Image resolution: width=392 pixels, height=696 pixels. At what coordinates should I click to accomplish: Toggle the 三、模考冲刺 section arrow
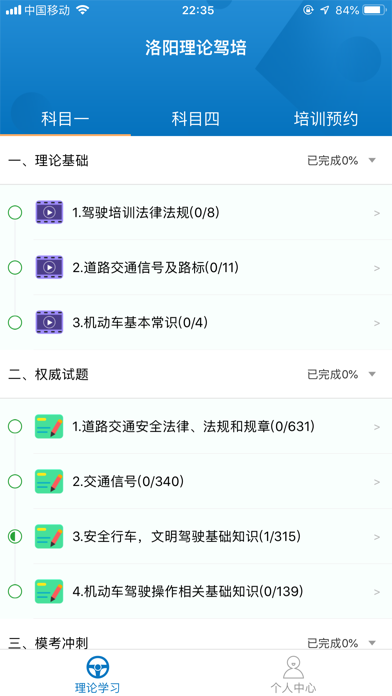(x=372, y=643)
